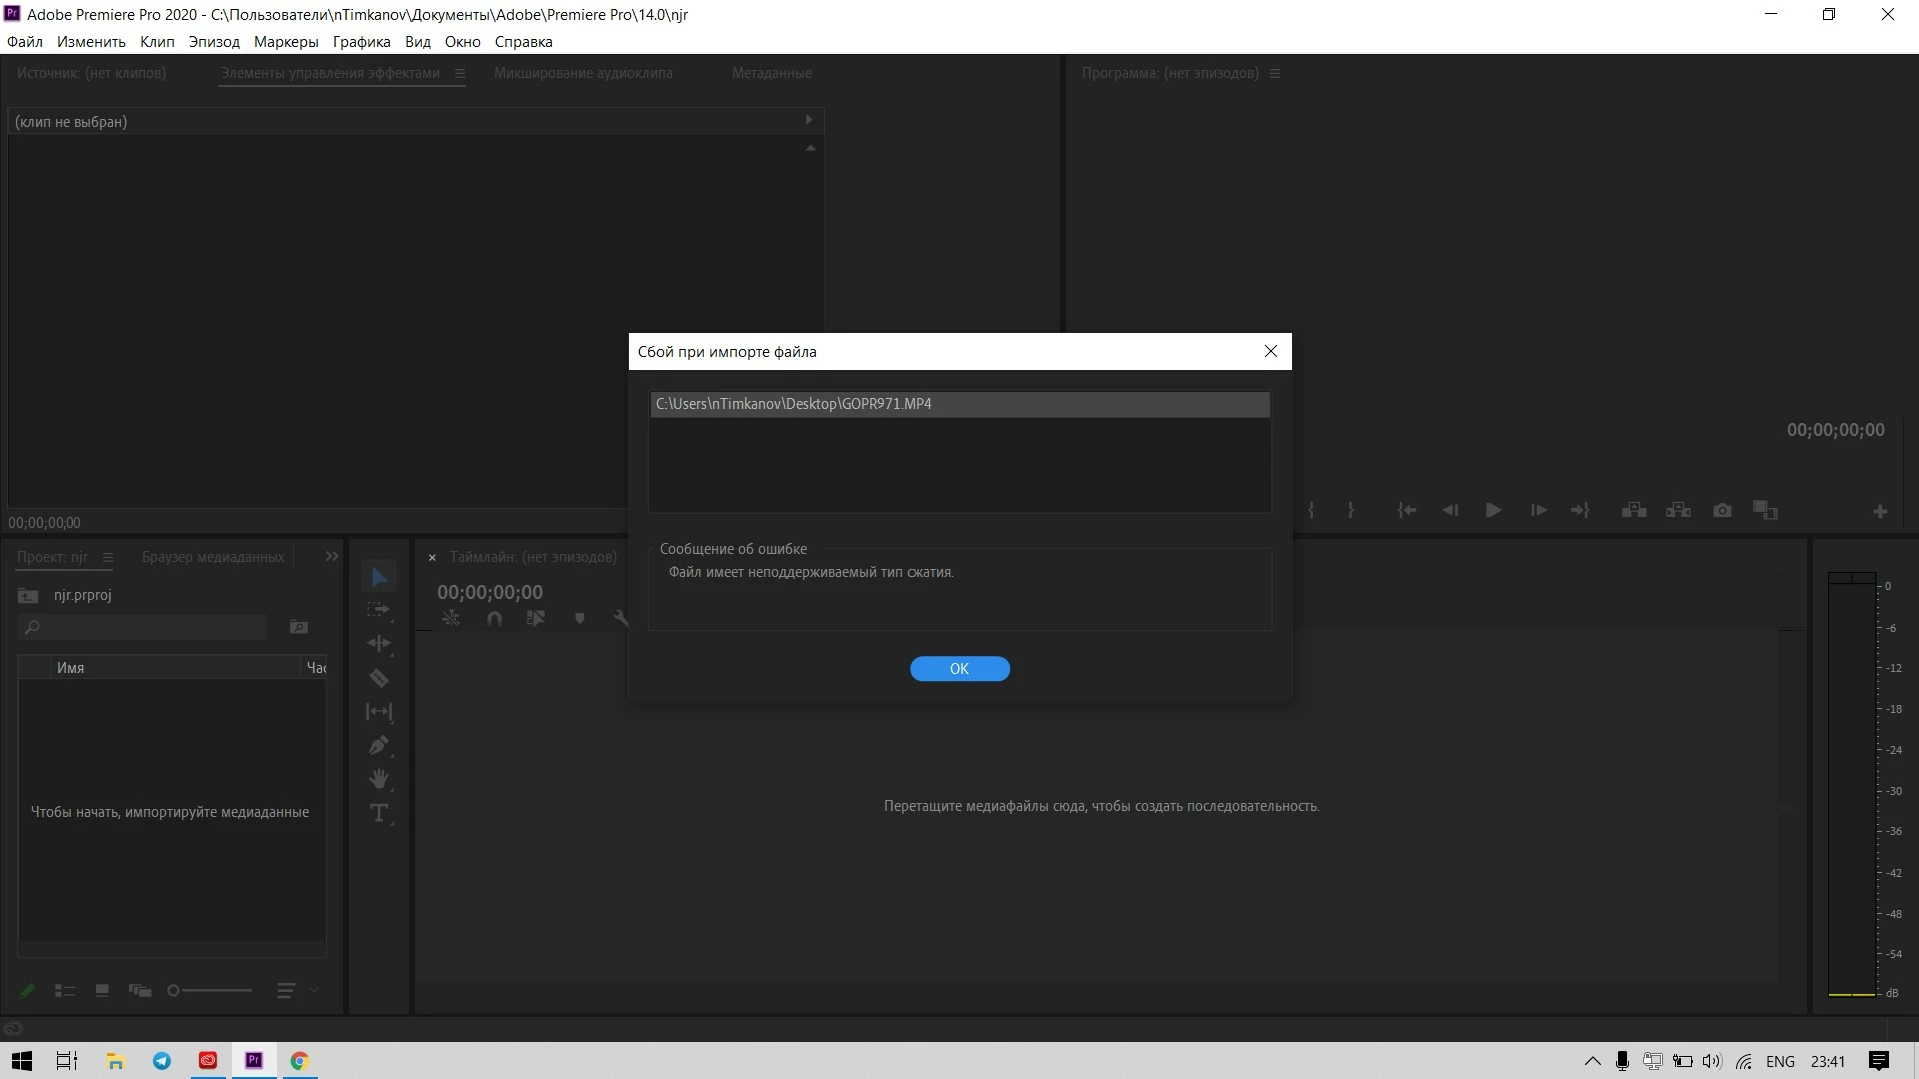Close the Таймлайн panel tab

click(x=432, y=558)
